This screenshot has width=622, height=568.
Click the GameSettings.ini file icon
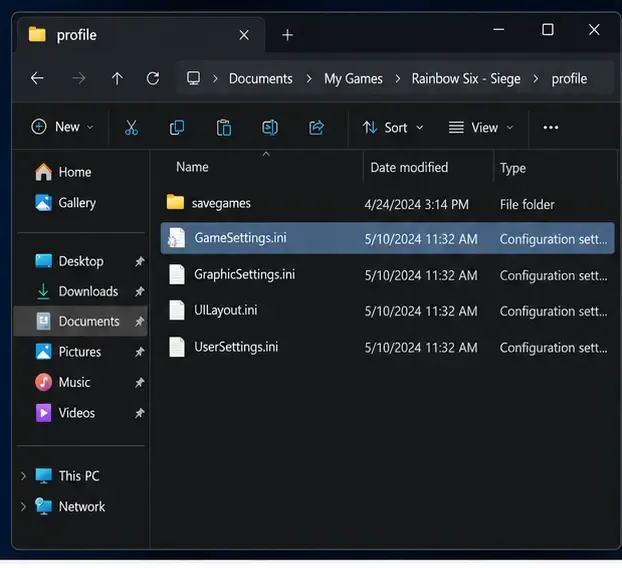[176, 238]
